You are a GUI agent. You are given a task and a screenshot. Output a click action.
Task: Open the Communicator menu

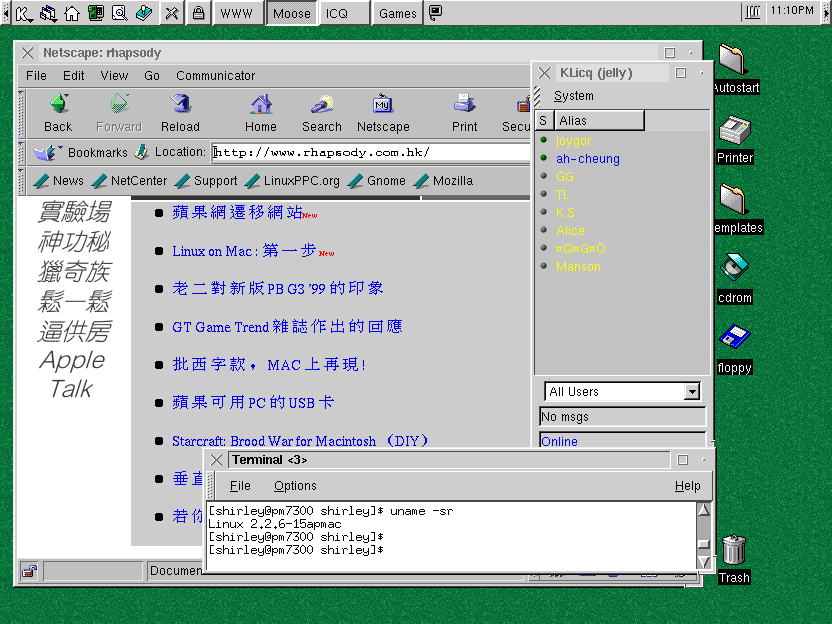click(215, 75)
